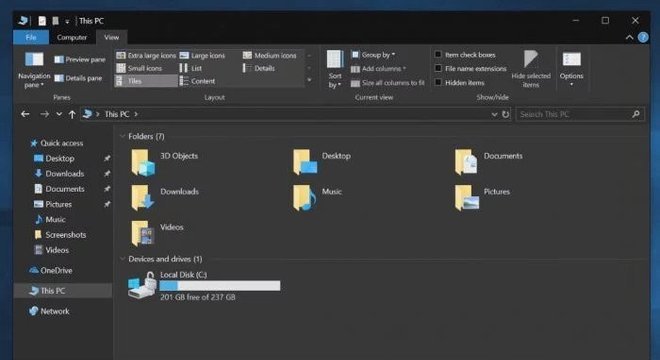Enable File name extensions
Screen dimensions: 660x360
[x=471, y=69]
